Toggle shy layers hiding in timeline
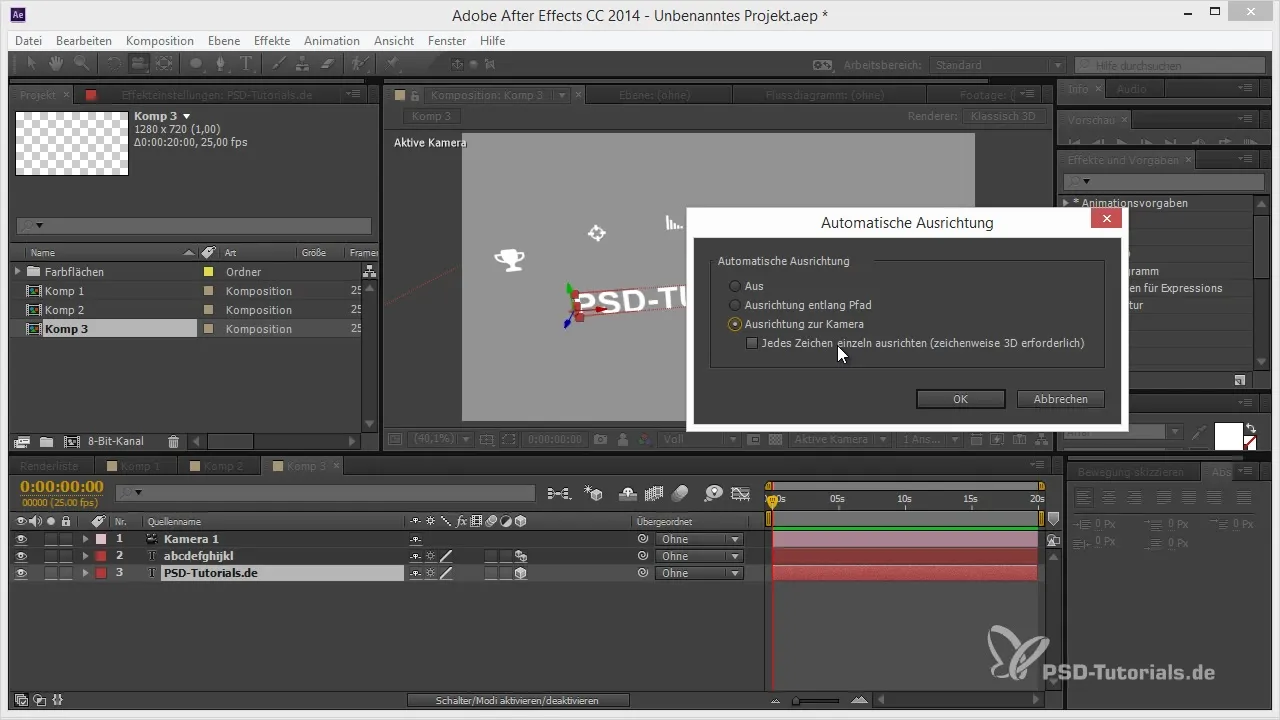 coord(629,493)
